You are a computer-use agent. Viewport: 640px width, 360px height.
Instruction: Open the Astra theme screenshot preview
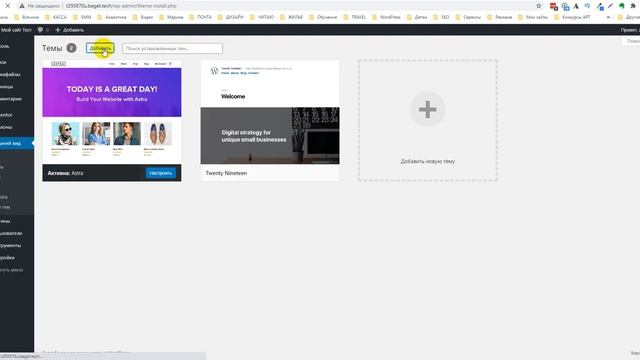pos(112,112)
